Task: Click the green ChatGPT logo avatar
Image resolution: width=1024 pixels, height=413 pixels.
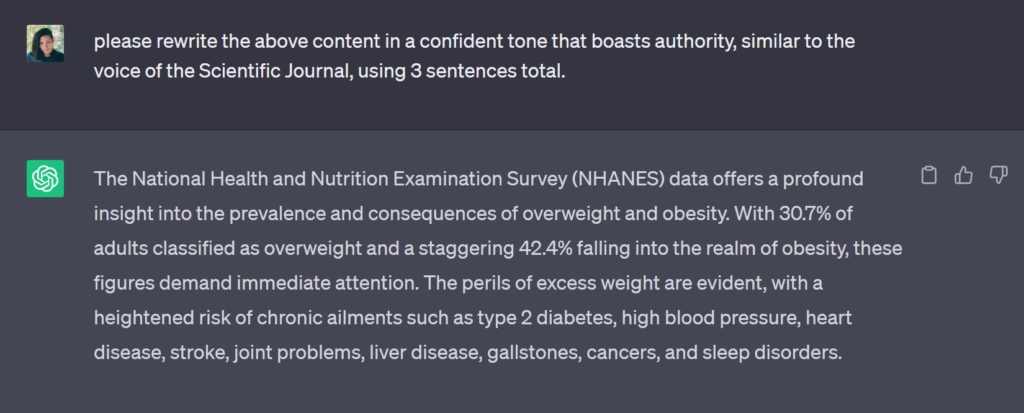Action: pos(45,179)
